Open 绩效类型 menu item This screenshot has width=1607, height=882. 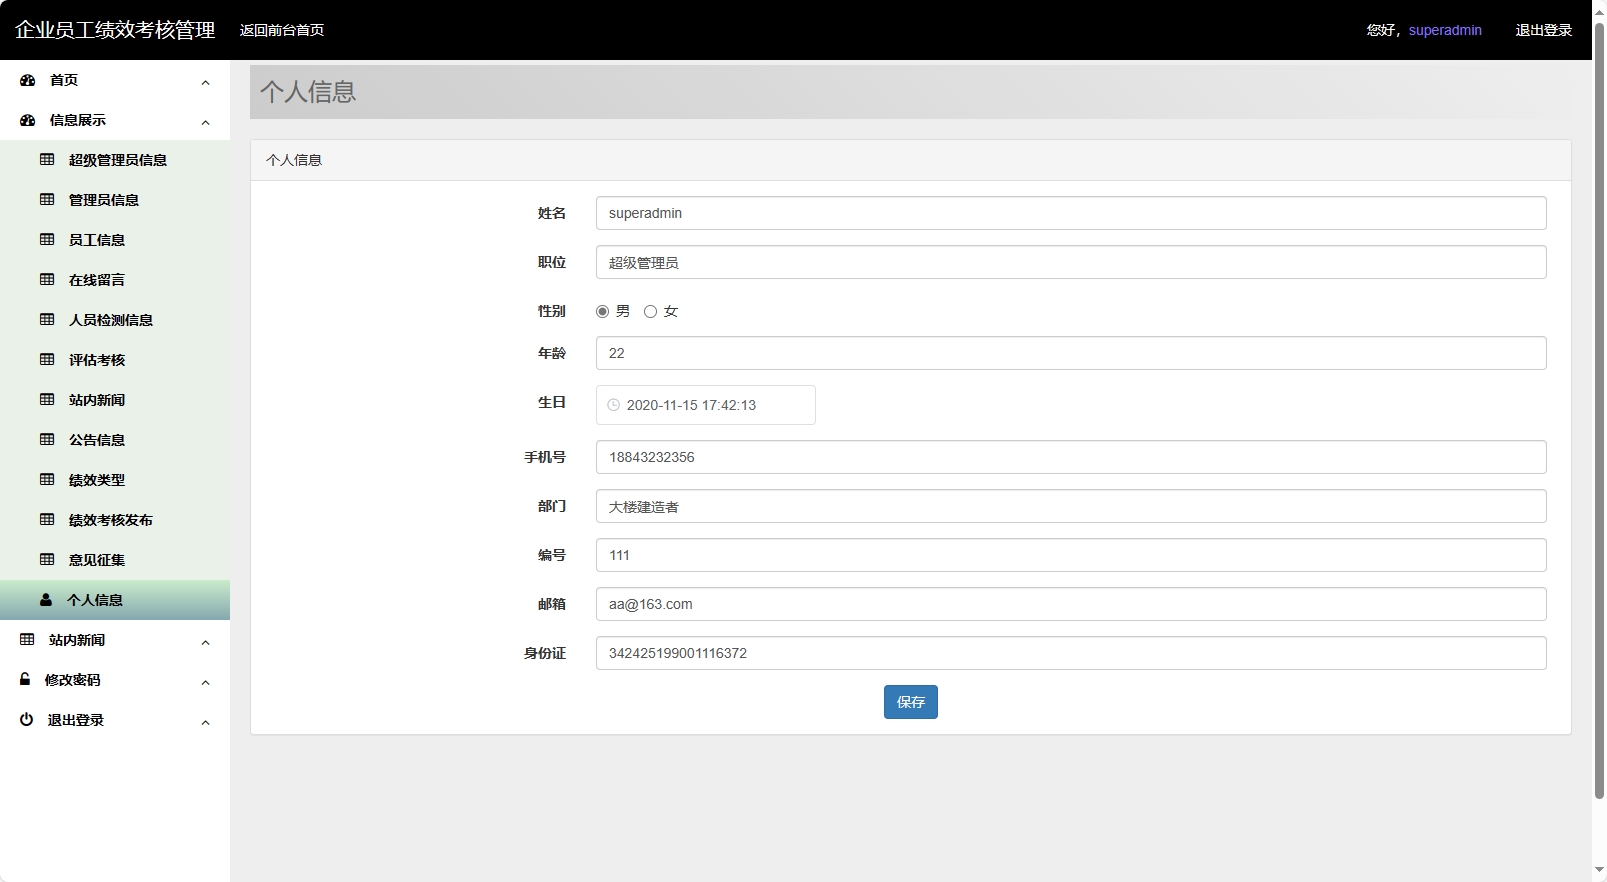pos(115,480)
